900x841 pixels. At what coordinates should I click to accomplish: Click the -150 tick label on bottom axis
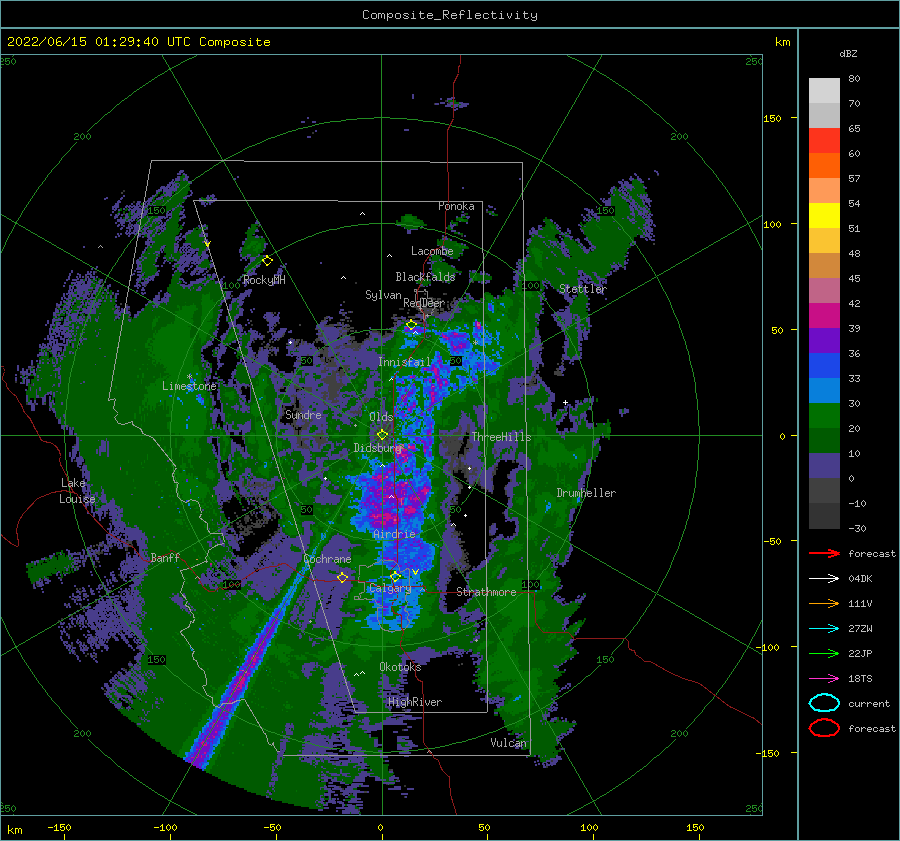click(59, 827)
